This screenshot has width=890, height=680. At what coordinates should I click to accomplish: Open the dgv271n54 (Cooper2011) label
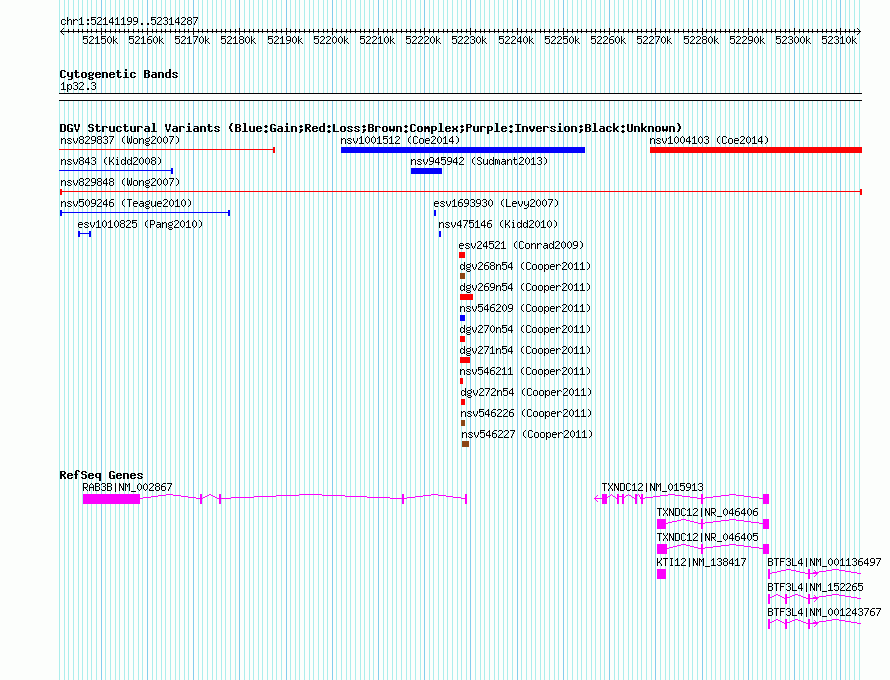pos(525,350)
